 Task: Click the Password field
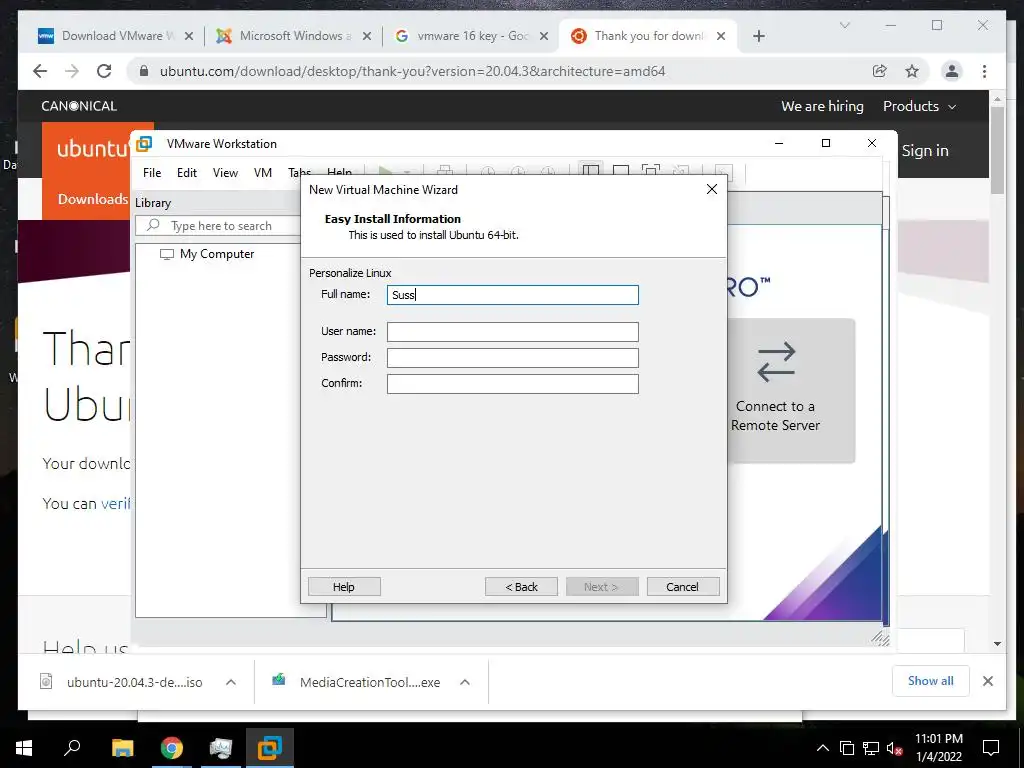click(513, 358)
